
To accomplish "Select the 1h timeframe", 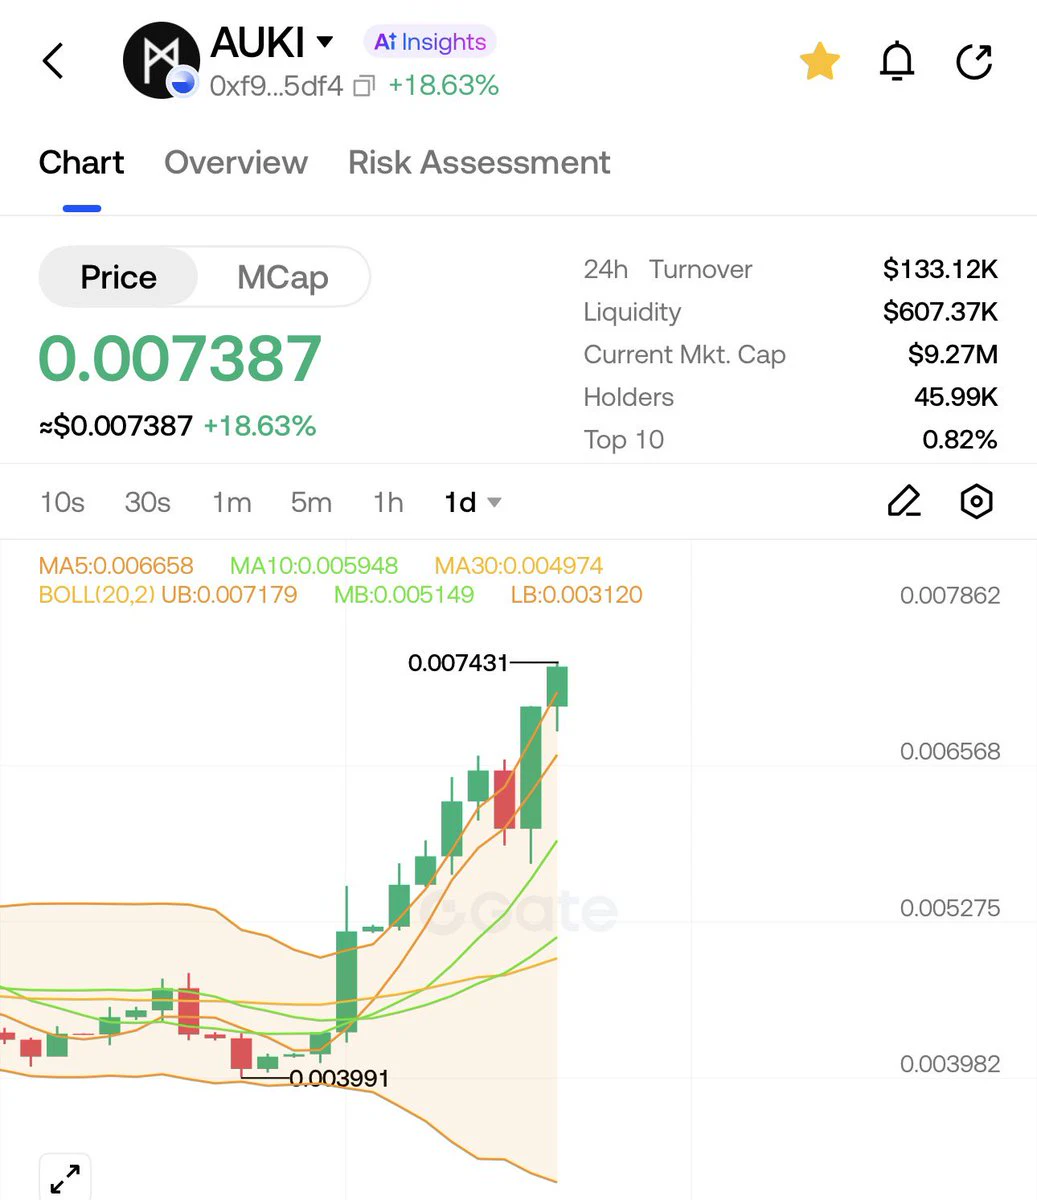I will coord(387,502).
